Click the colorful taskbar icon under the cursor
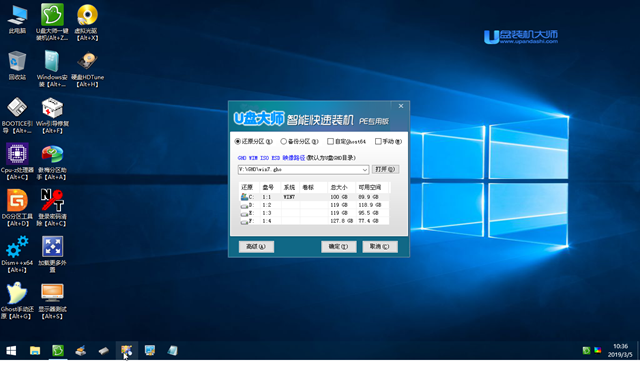640x367 pixels. (x=127, y=351)
